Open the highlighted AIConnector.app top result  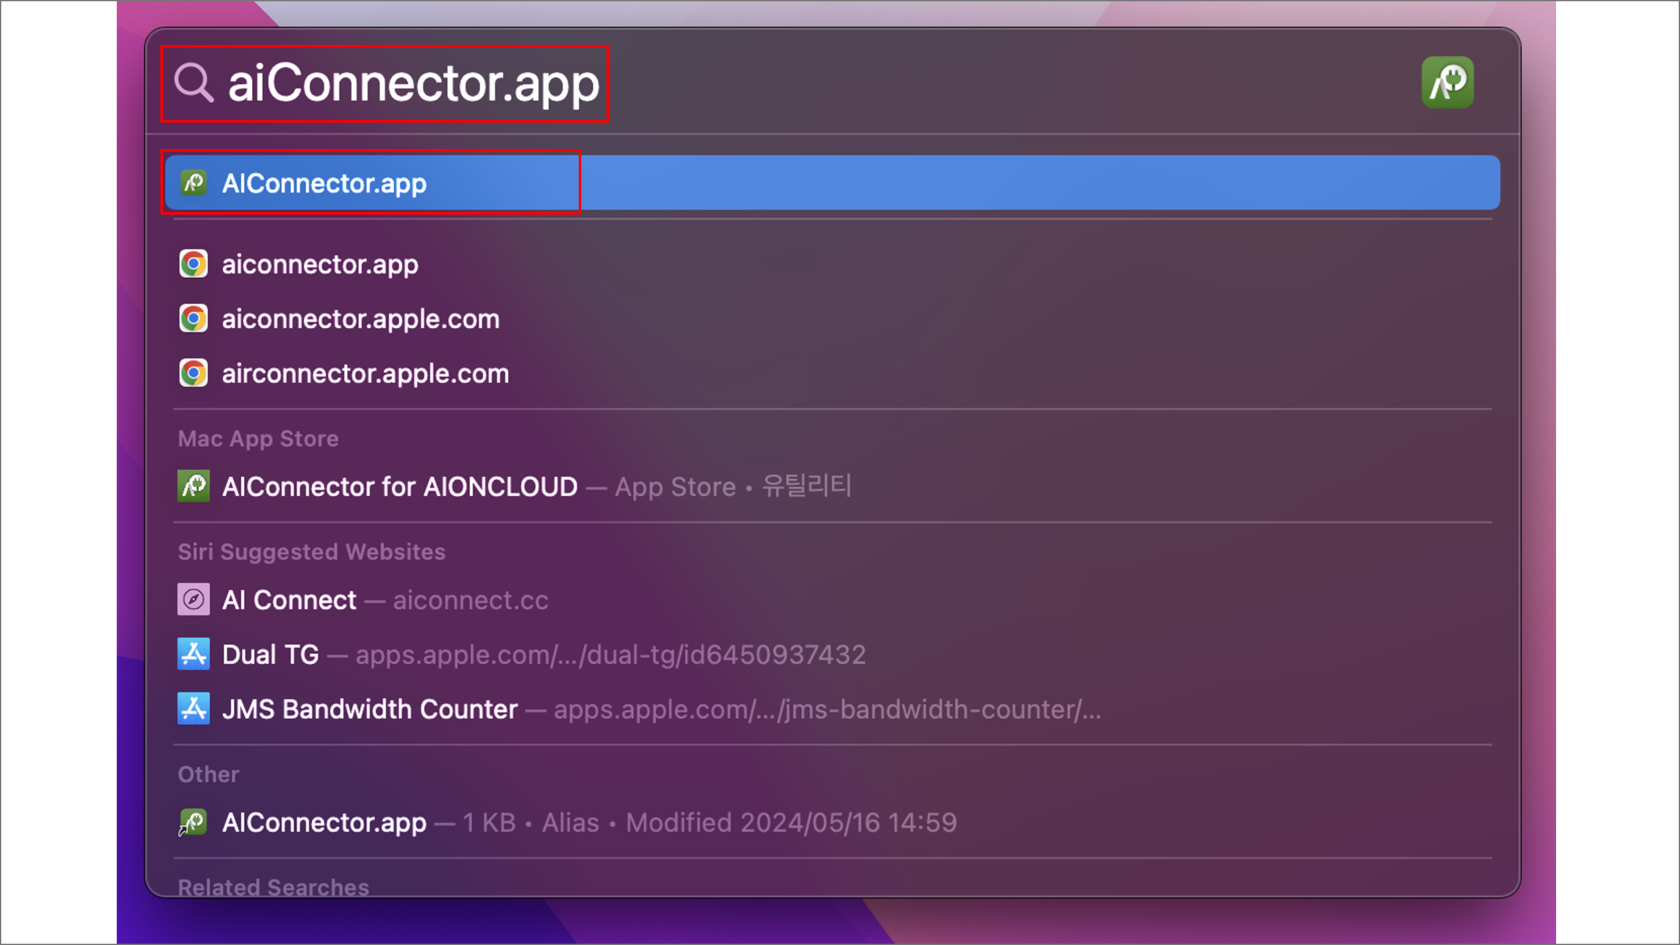(324, 183)
